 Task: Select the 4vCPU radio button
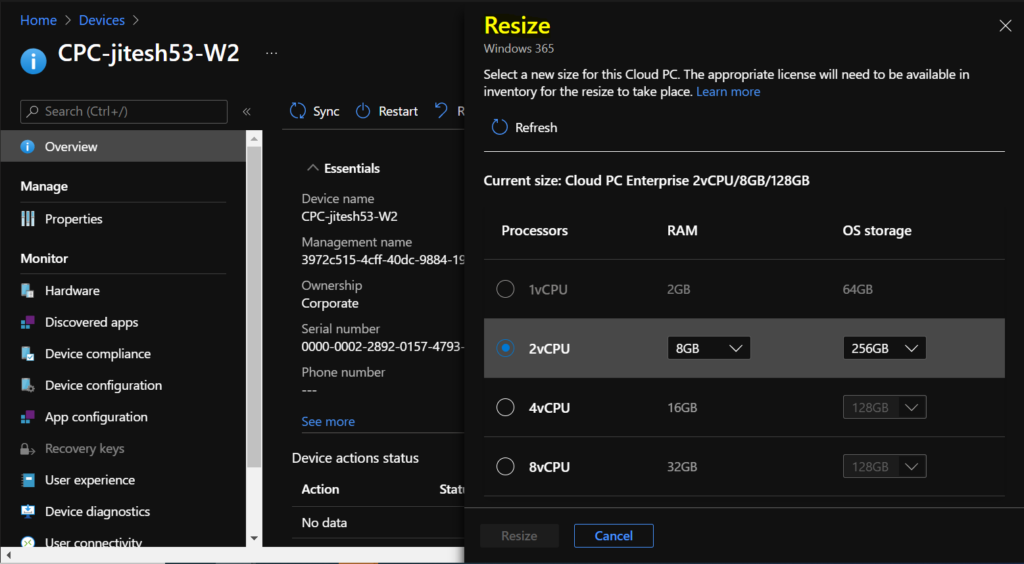point(505,407)
